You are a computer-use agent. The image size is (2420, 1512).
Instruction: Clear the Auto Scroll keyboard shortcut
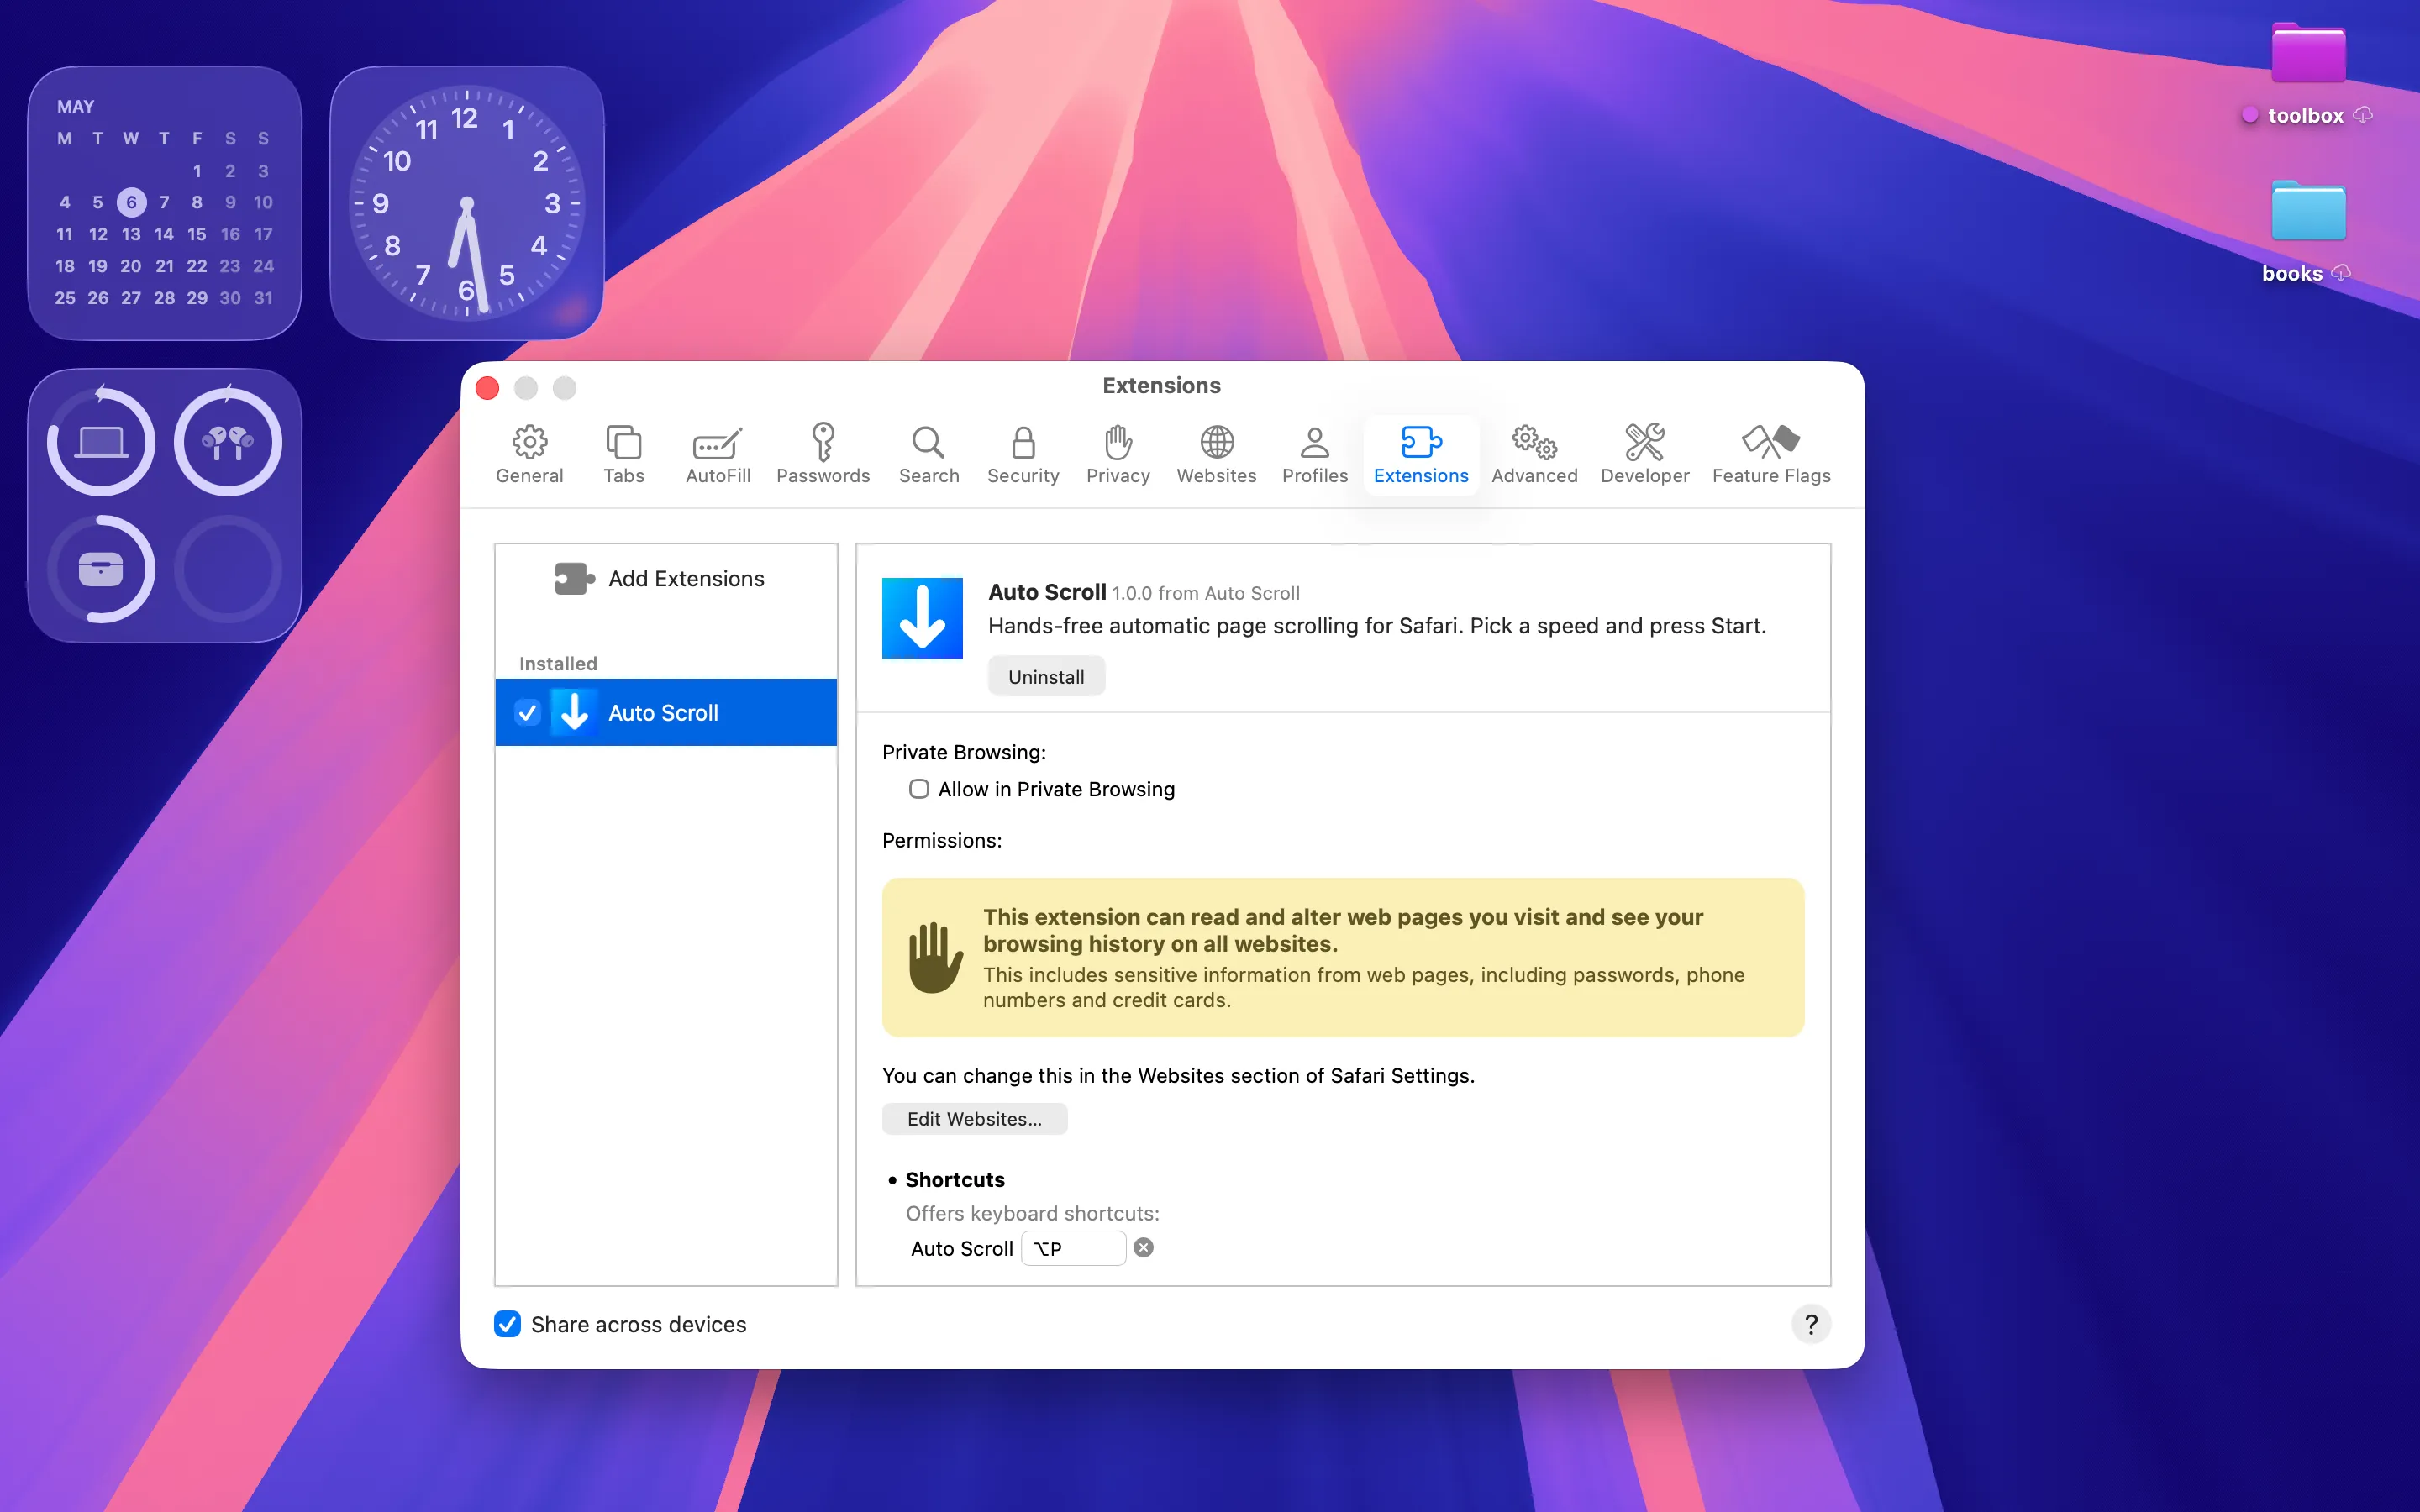pos(1143,1247)
